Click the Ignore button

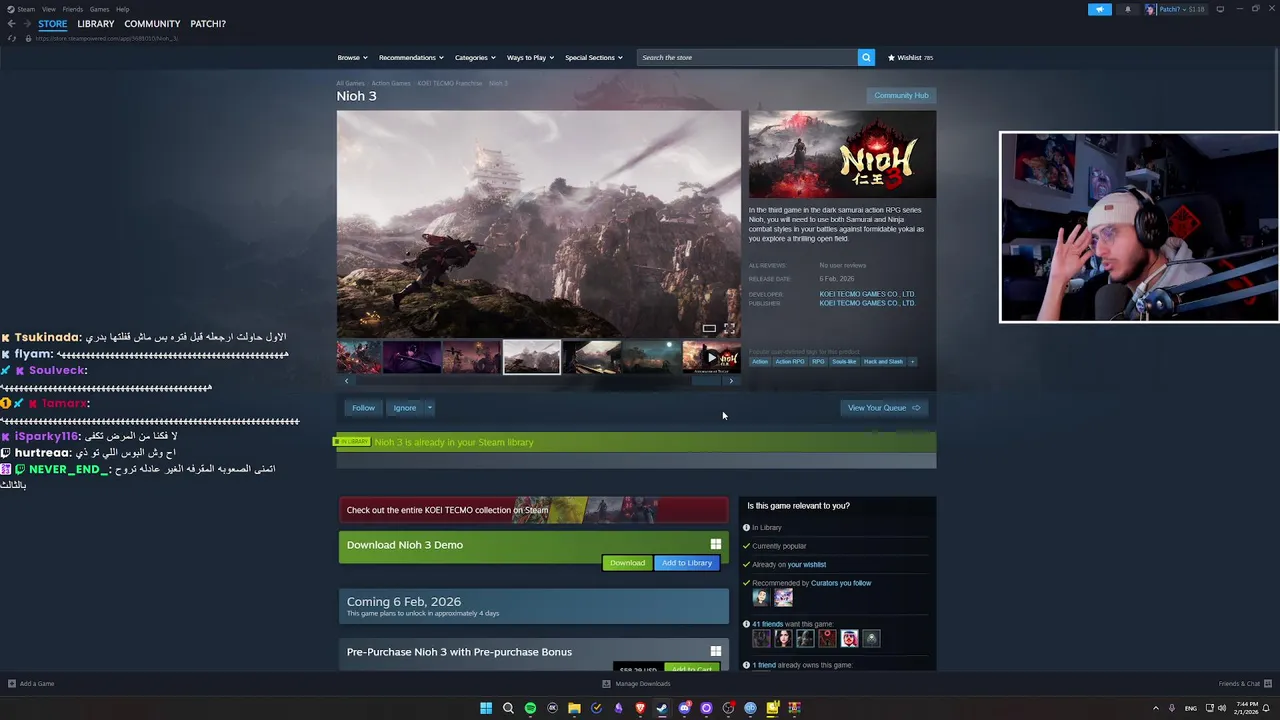tap(405, 408)
